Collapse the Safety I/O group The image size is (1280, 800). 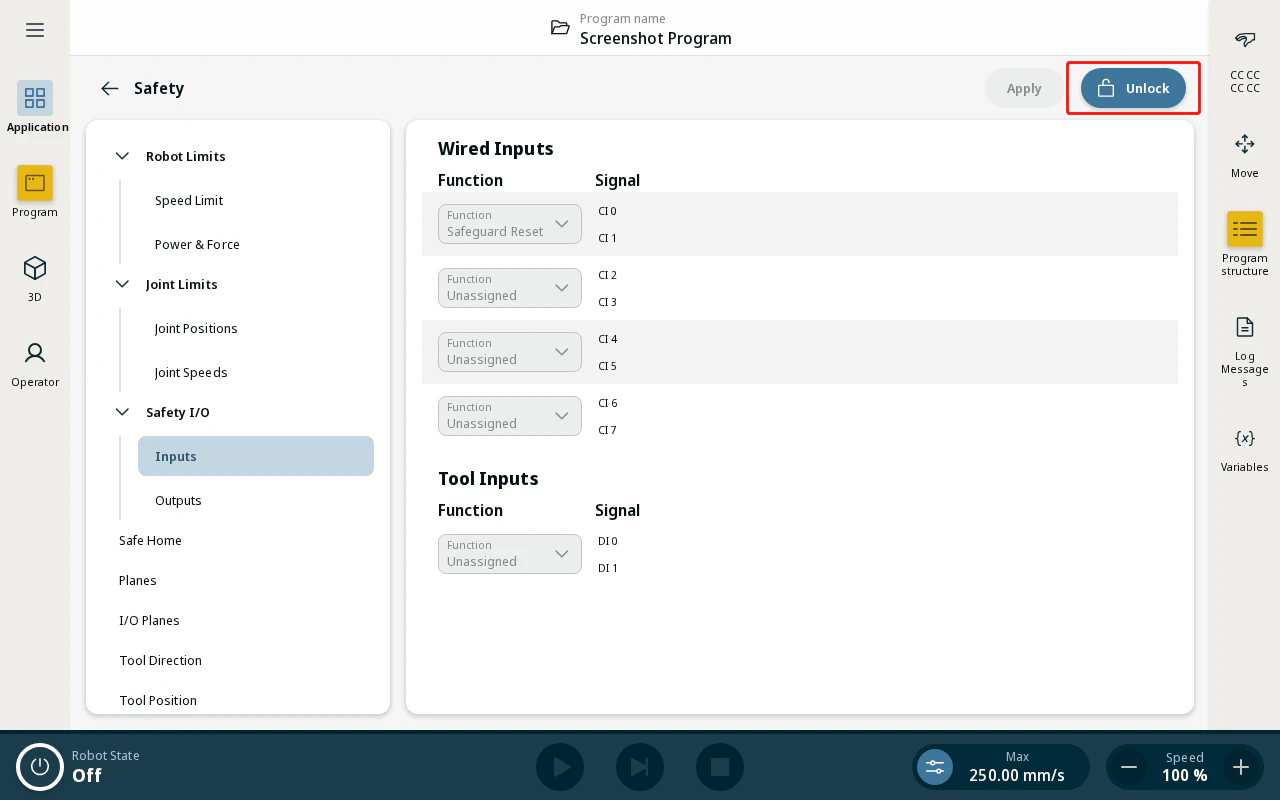[122, 412]
